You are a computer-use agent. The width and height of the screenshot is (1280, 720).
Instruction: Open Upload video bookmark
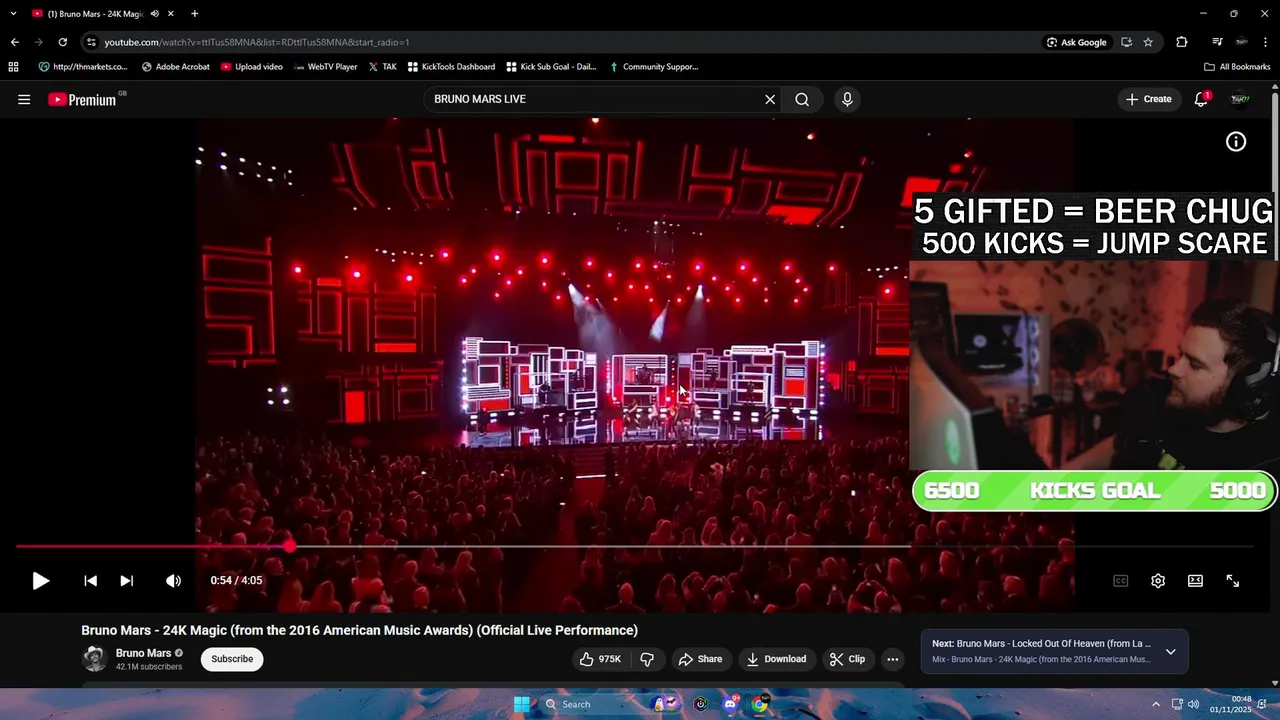(252, 67)
